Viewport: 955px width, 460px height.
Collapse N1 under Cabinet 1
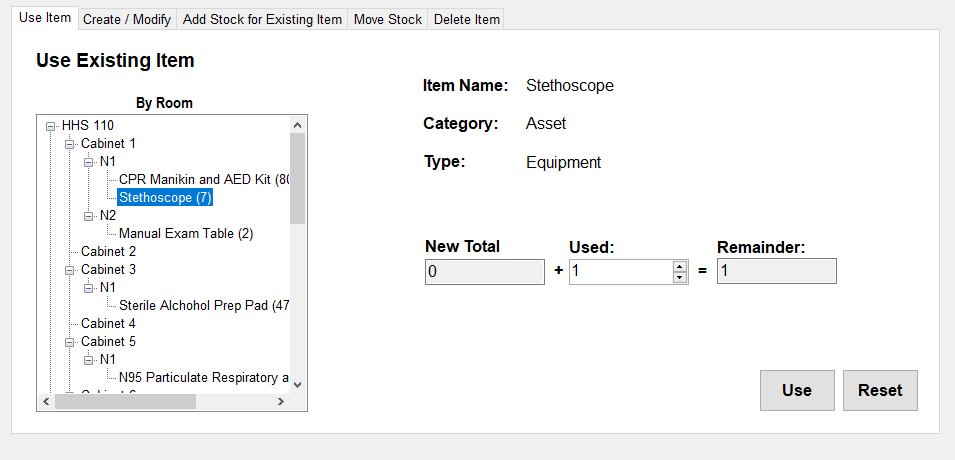88,162
